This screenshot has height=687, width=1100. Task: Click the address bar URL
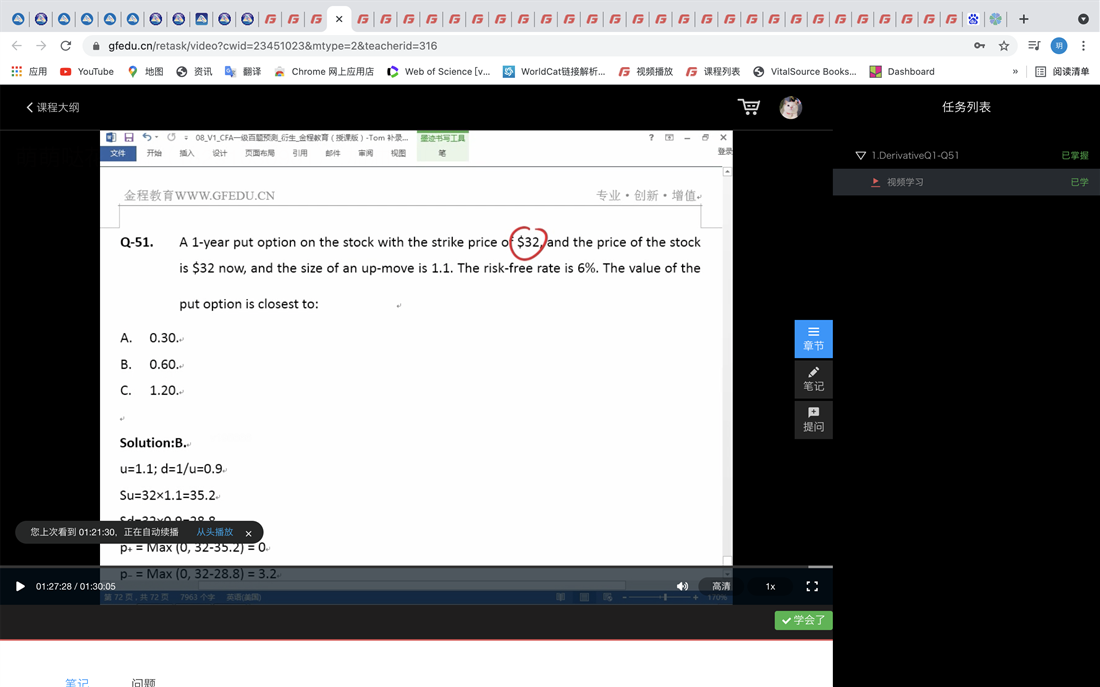tap(272, 46)
